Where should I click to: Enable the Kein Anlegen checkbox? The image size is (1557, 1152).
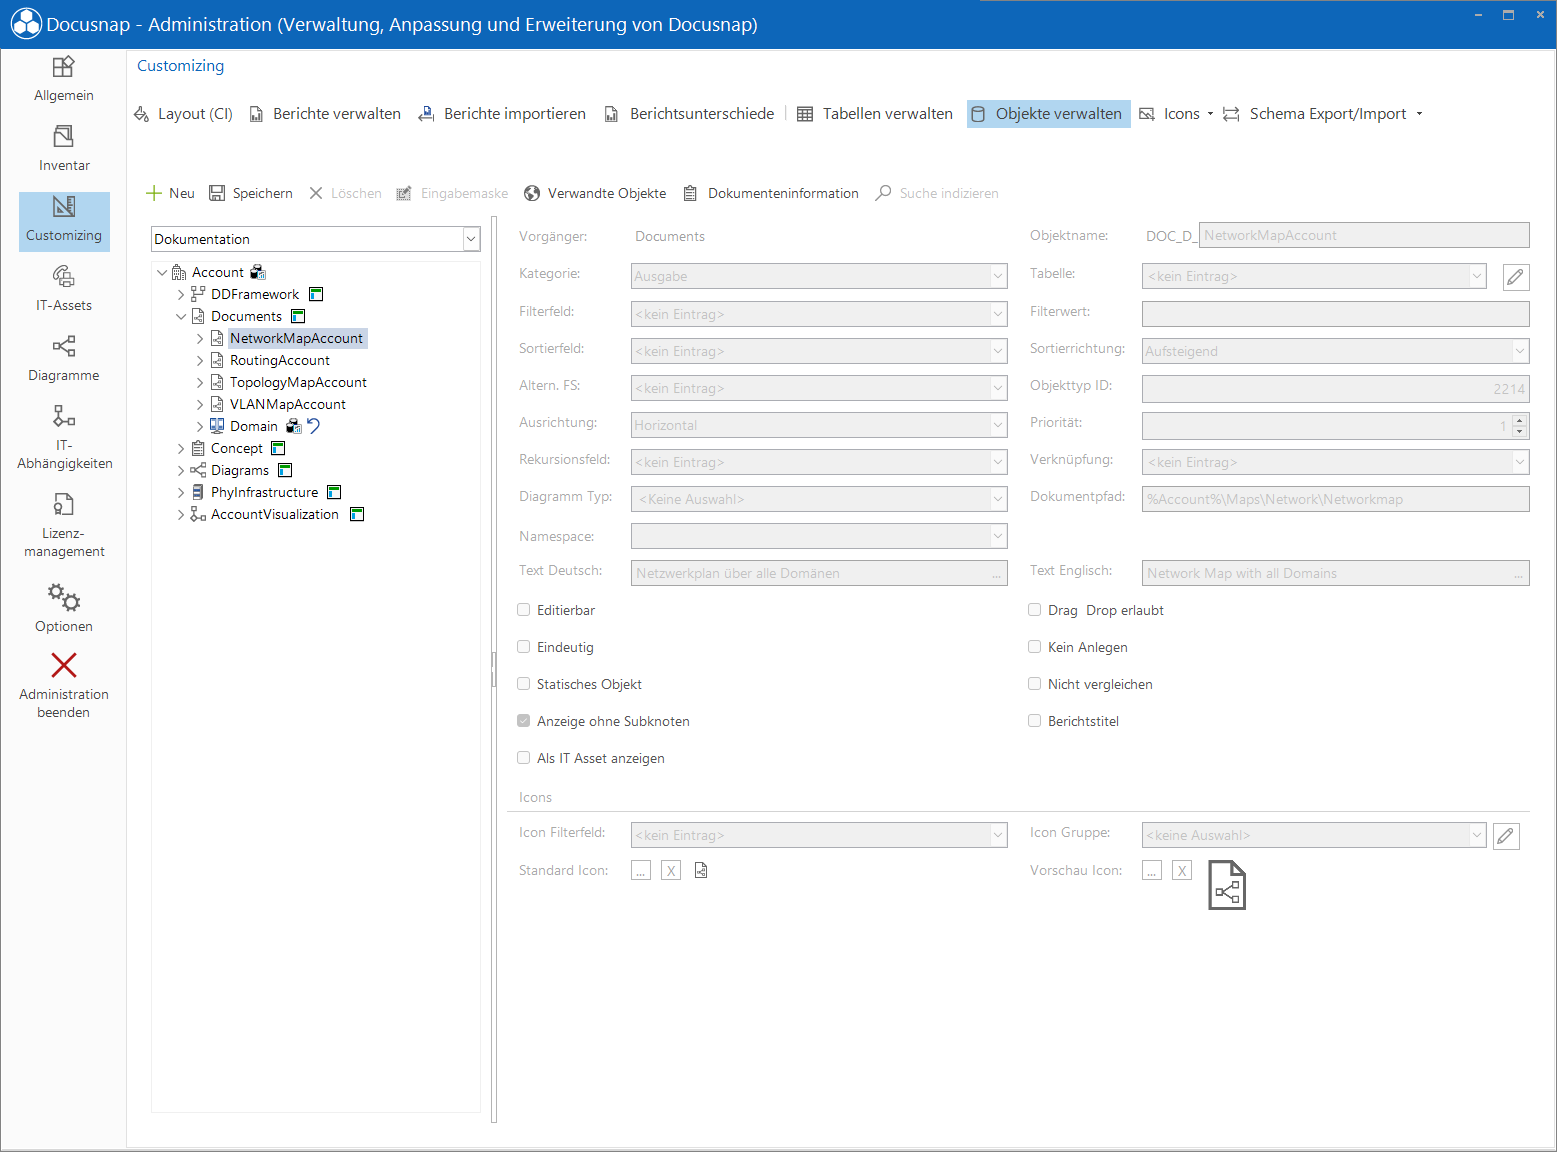1035,647
